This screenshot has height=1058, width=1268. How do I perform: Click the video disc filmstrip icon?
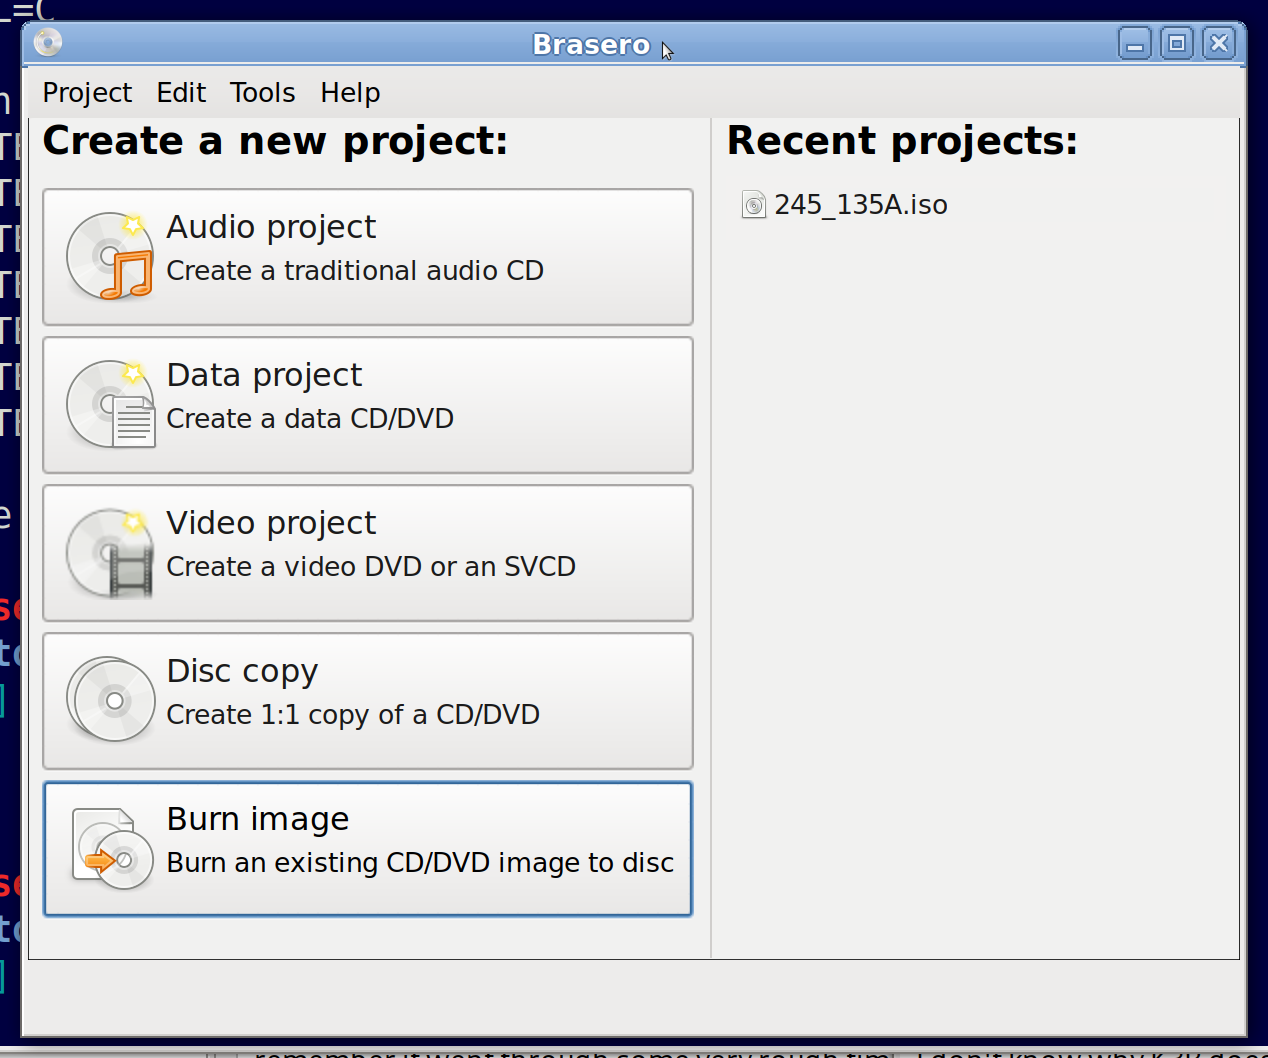(110, 553)
